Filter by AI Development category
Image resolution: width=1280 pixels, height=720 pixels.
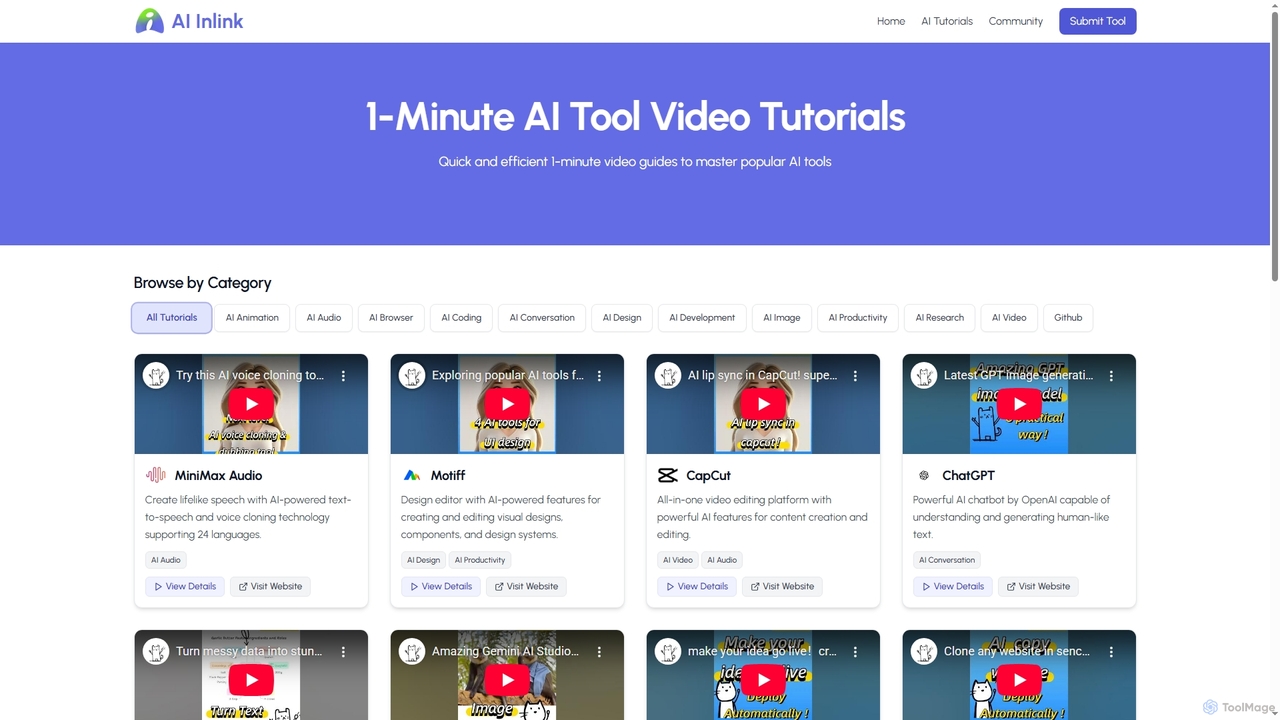click(702, 318)
